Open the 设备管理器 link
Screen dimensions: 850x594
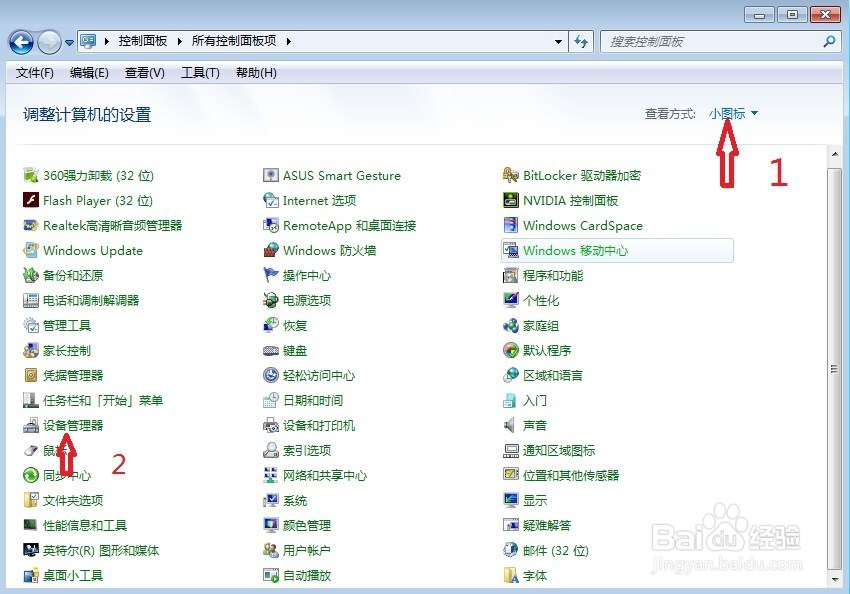click(73, 425)
